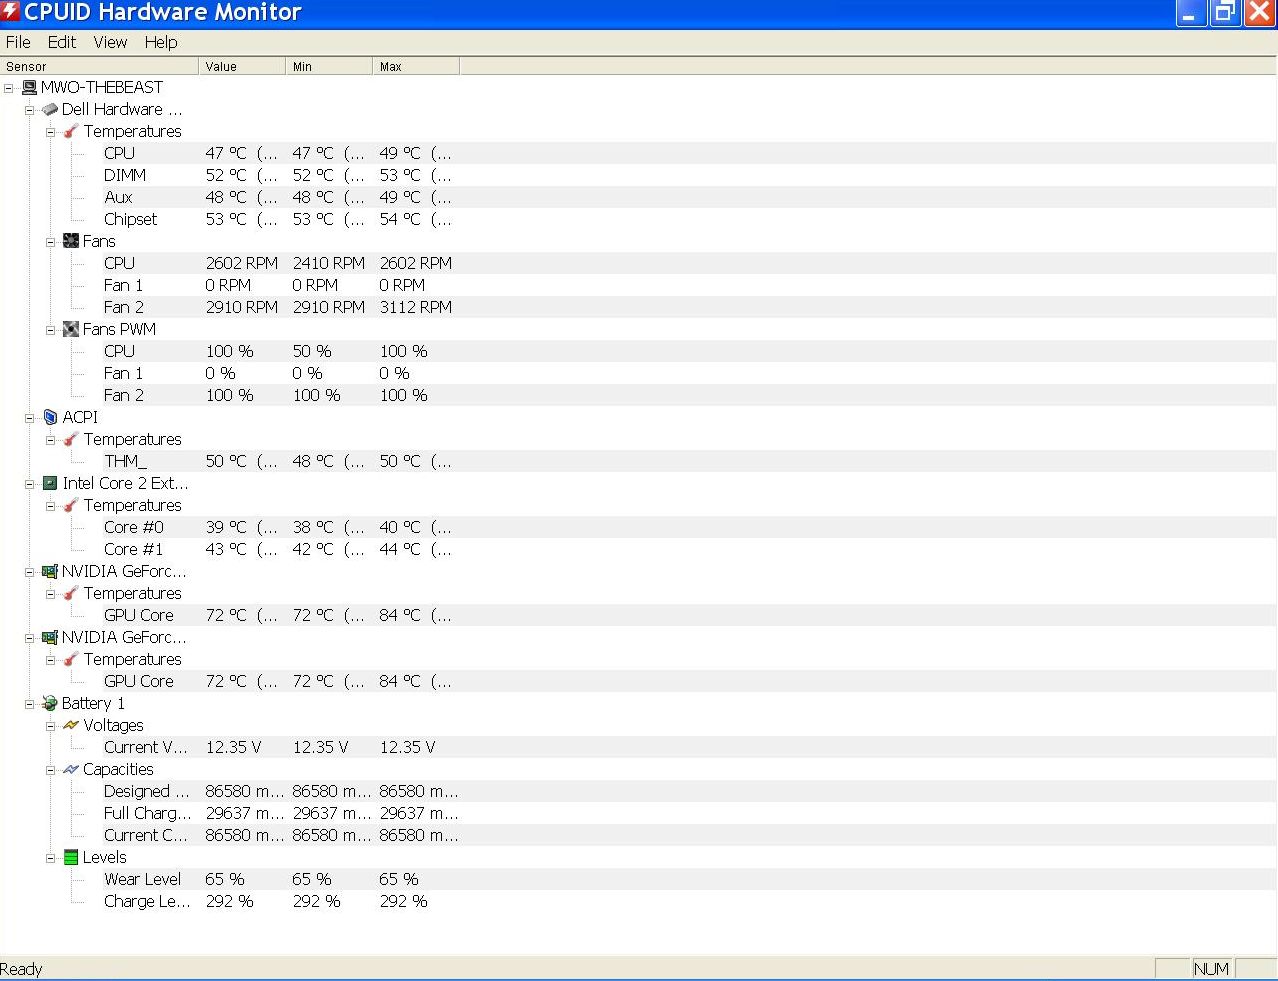Collapse the Dell Hardware node
The image size is (1278, 981).
pyautogui.click(x=30, y=110)
